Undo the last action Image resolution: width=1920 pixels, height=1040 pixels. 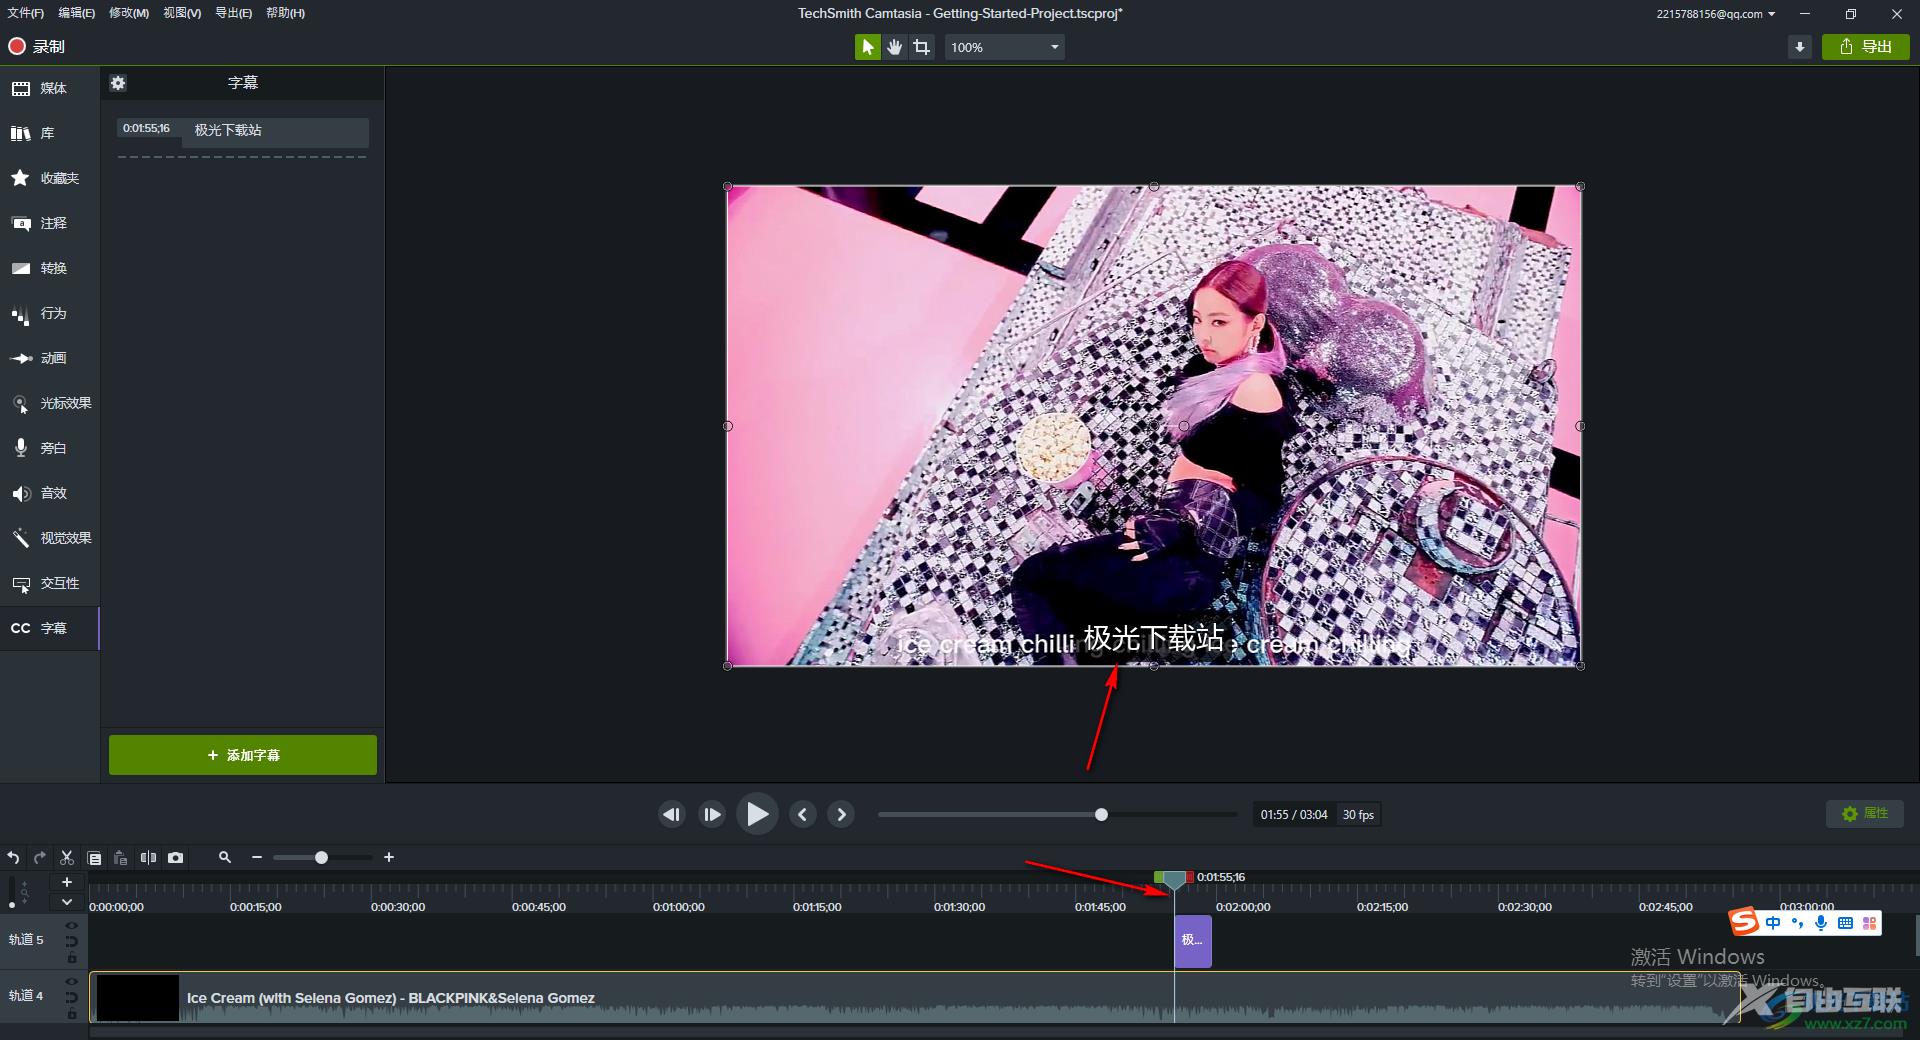click(13, 858)
